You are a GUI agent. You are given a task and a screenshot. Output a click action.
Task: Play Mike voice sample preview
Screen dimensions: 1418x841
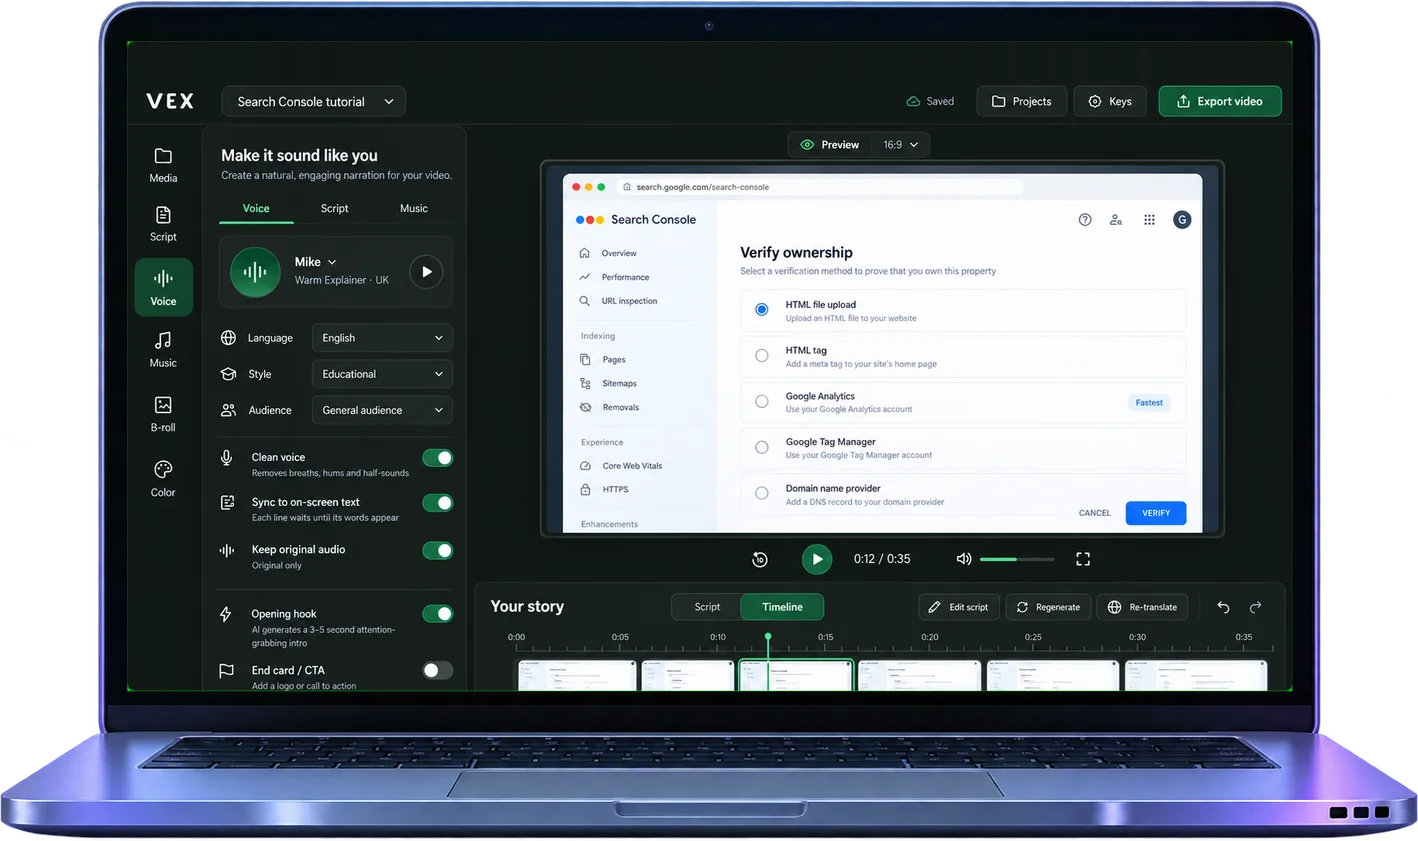point(426,272)
